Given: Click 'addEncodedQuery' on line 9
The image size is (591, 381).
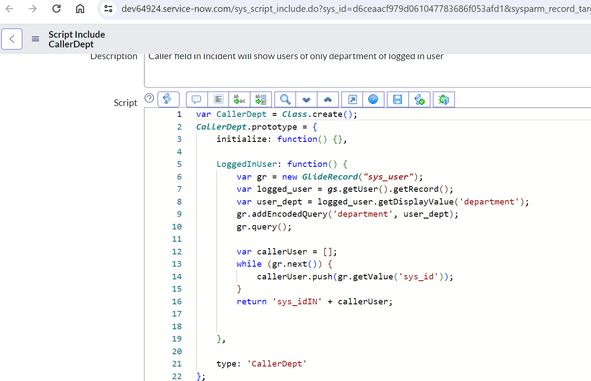Looking at the screenshot, I should point(289,214).
